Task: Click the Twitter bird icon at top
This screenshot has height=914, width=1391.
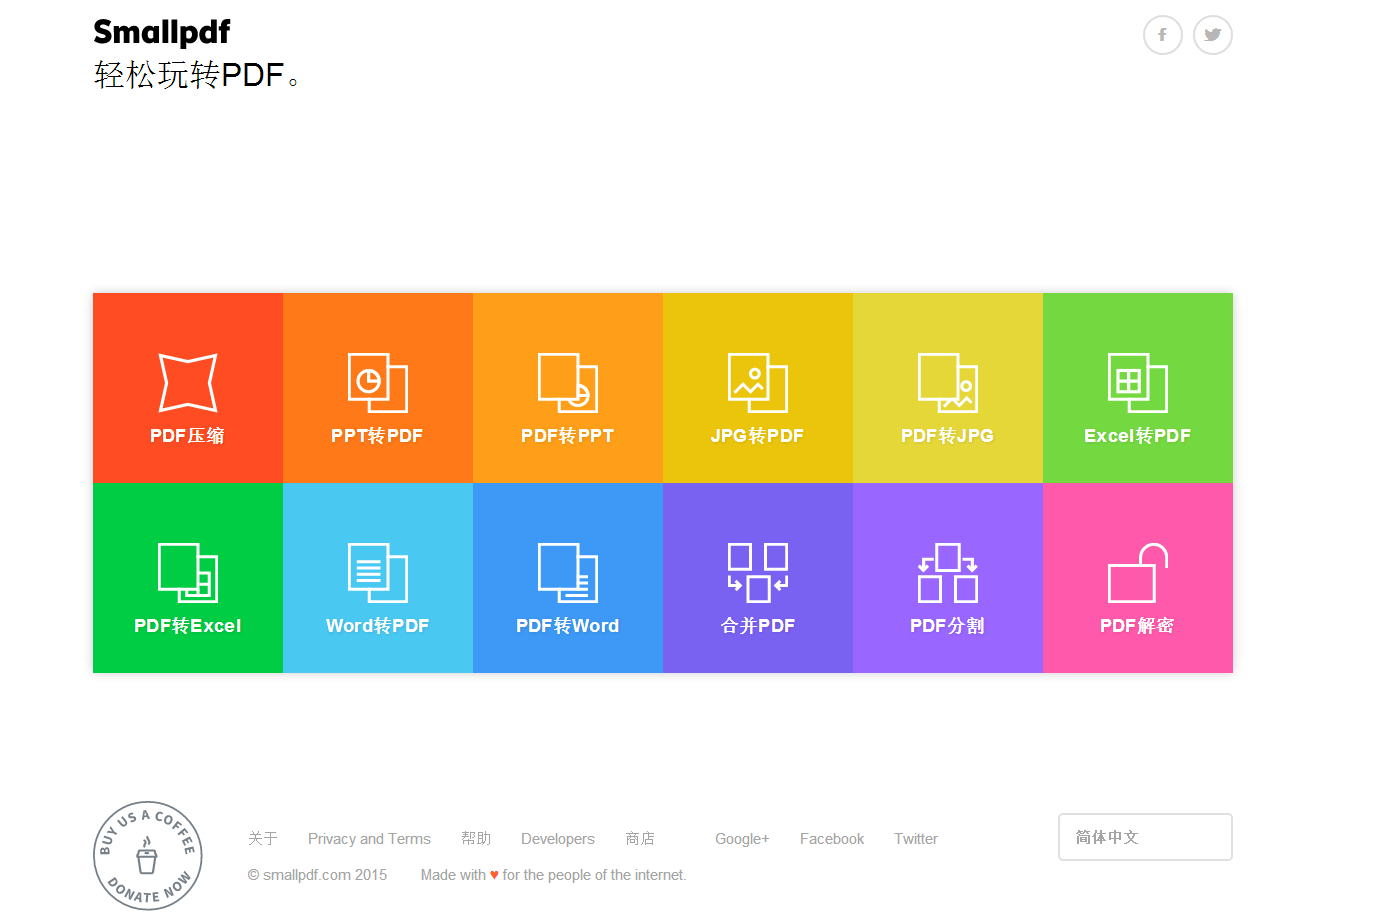Action: point(1213,35)
